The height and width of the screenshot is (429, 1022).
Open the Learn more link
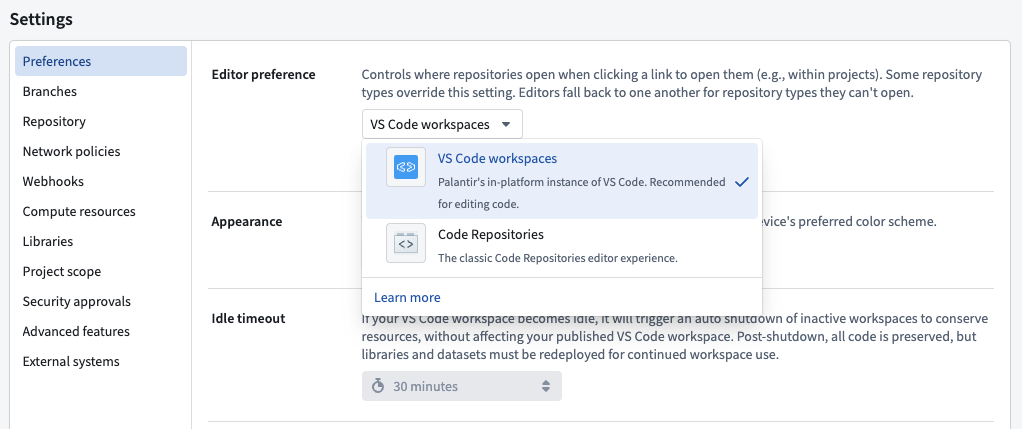pyautogui.click(x=407, y=297)
